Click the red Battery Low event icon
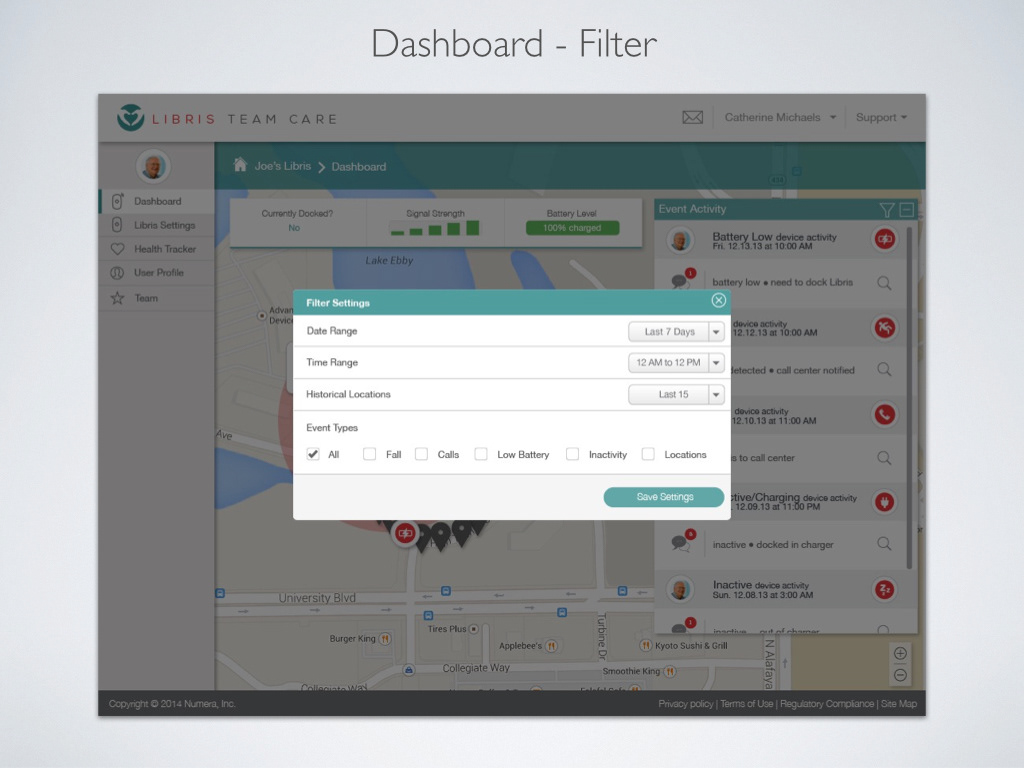The image size is (1024, 768). [x=885, y=239]
